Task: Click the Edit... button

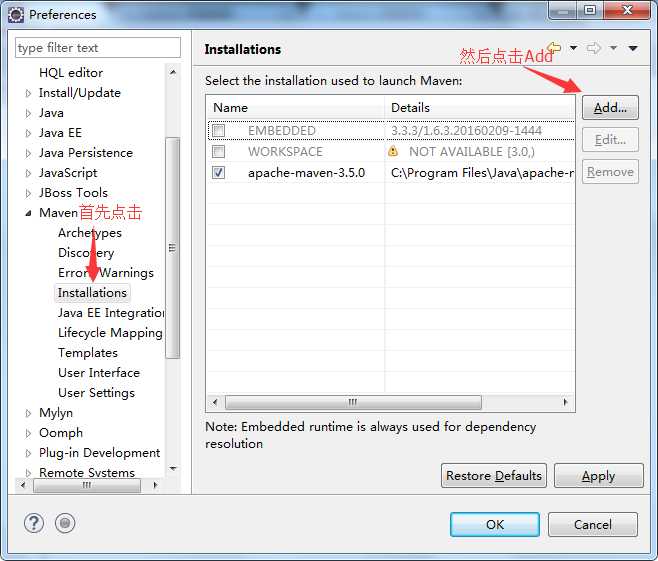Action: (x=610, y=140)
